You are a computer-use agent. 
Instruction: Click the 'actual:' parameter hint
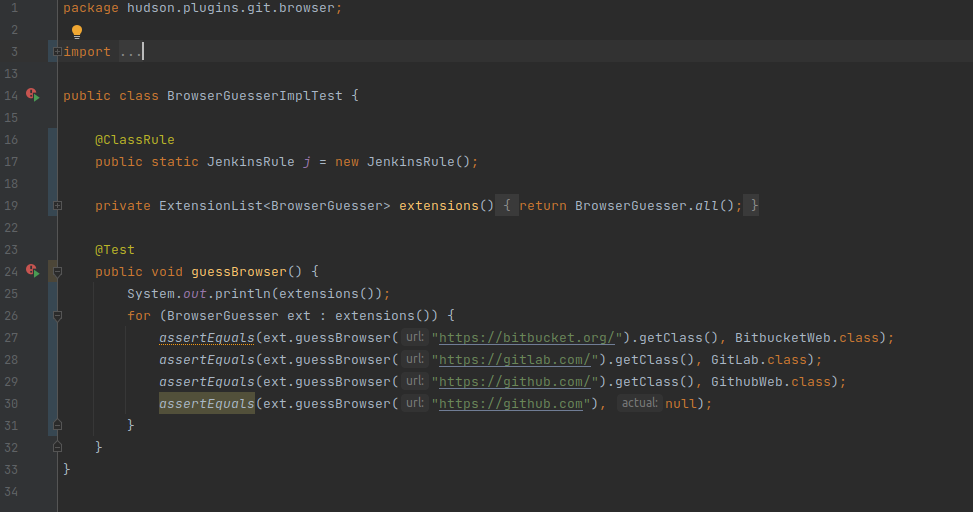(639, 403)
